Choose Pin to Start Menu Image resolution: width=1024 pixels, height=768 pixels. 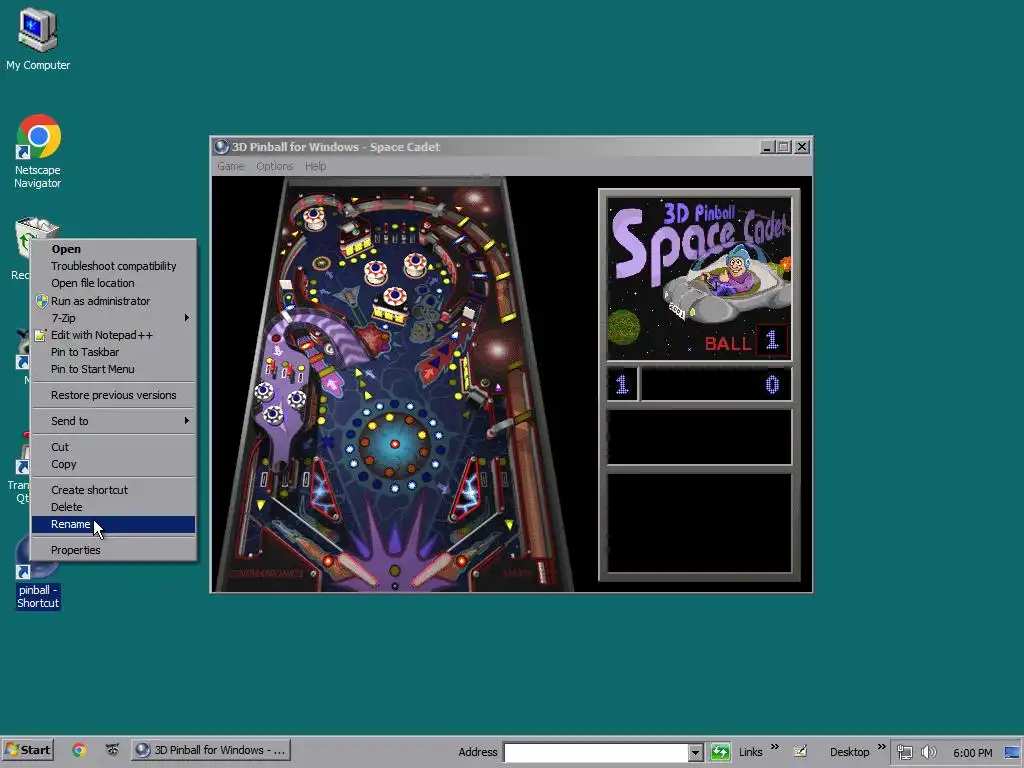point(113,369)
